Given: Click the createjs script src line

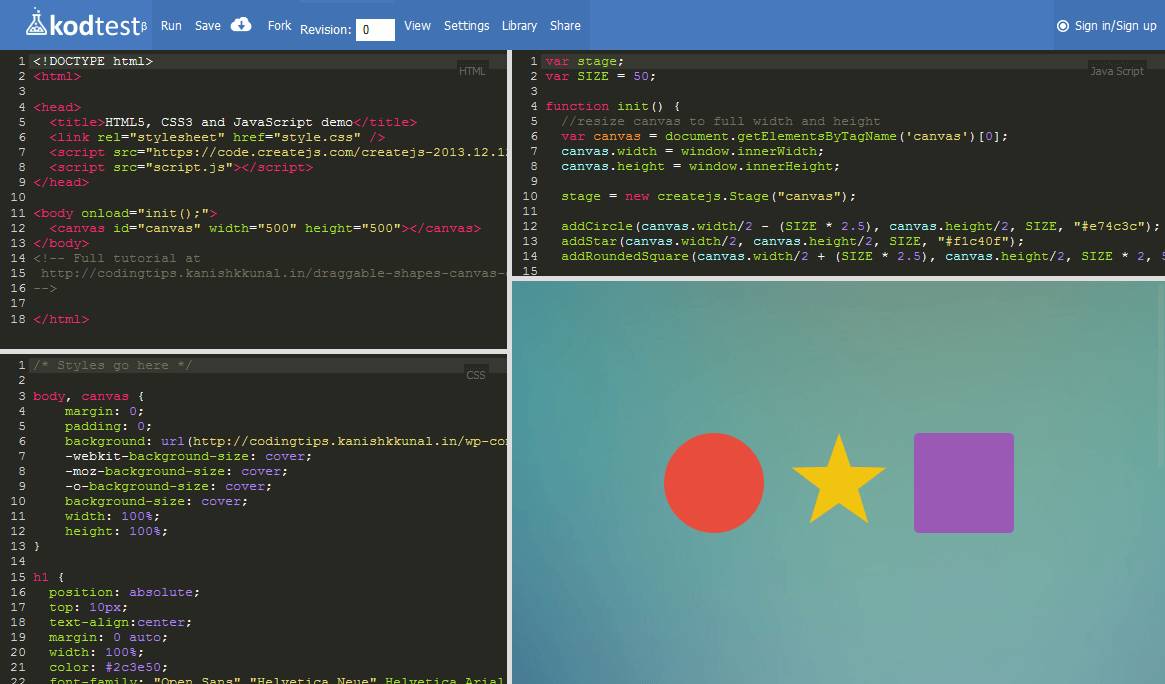Looking at the screenshot, I should pos(278,152).
